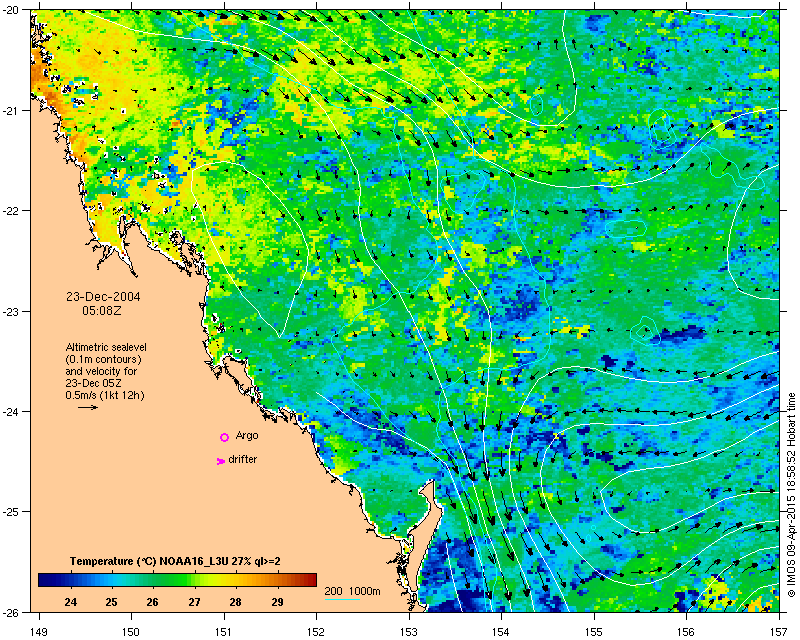Click the colorbar tick value 27
The image size is (800, 640).
click(194, 602)
